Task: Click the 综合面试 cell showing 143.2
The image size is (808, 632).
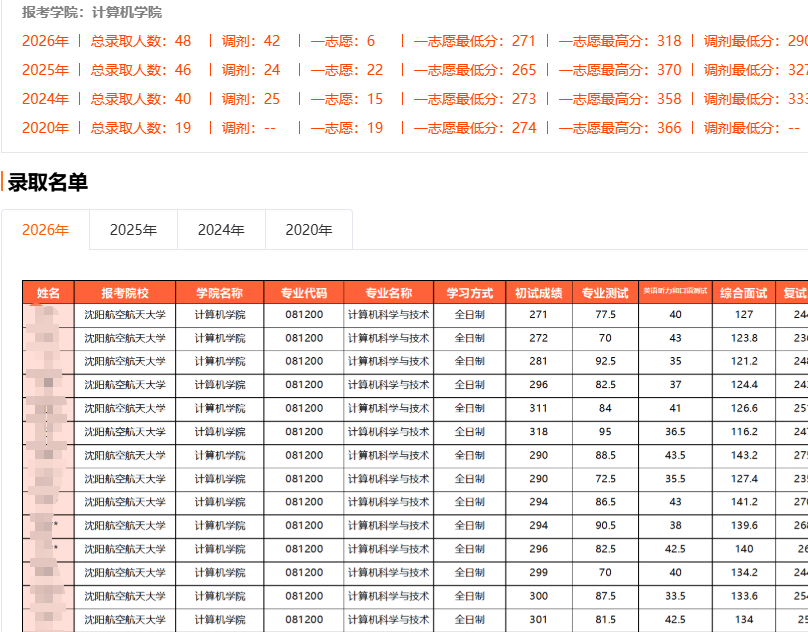Action: click(x=744, y=455)
